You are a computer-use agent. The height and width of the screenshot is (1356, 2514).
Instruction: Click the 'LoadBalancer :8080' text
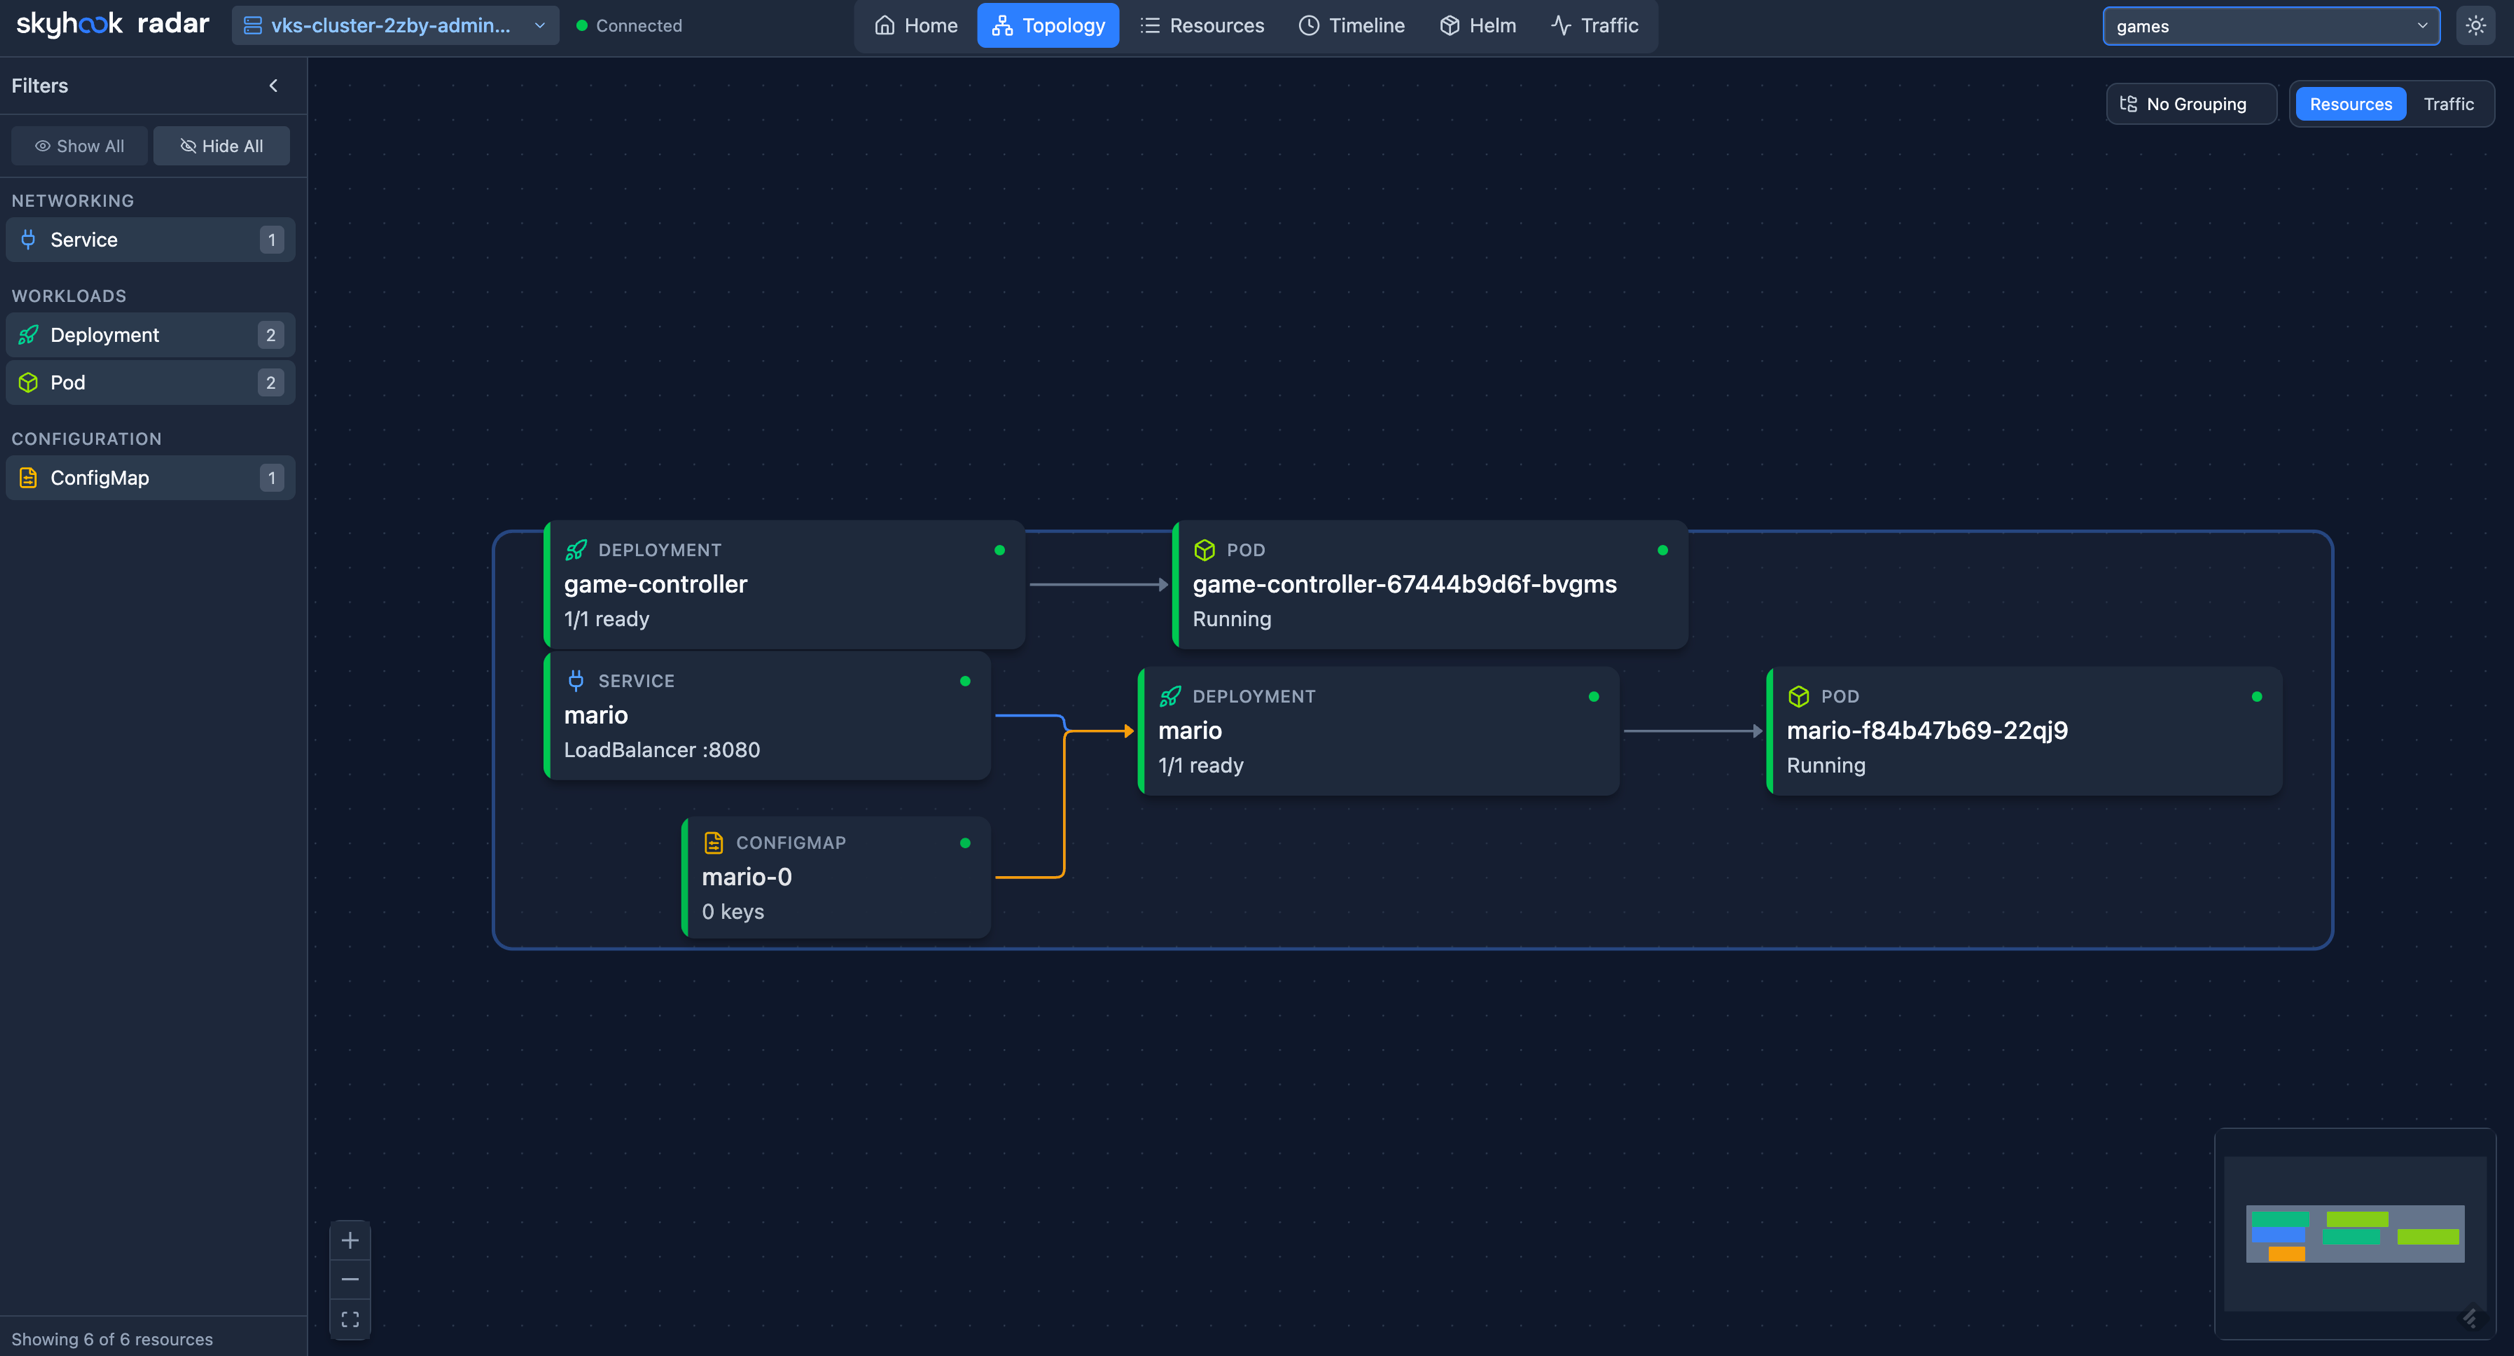click(662, 750)
